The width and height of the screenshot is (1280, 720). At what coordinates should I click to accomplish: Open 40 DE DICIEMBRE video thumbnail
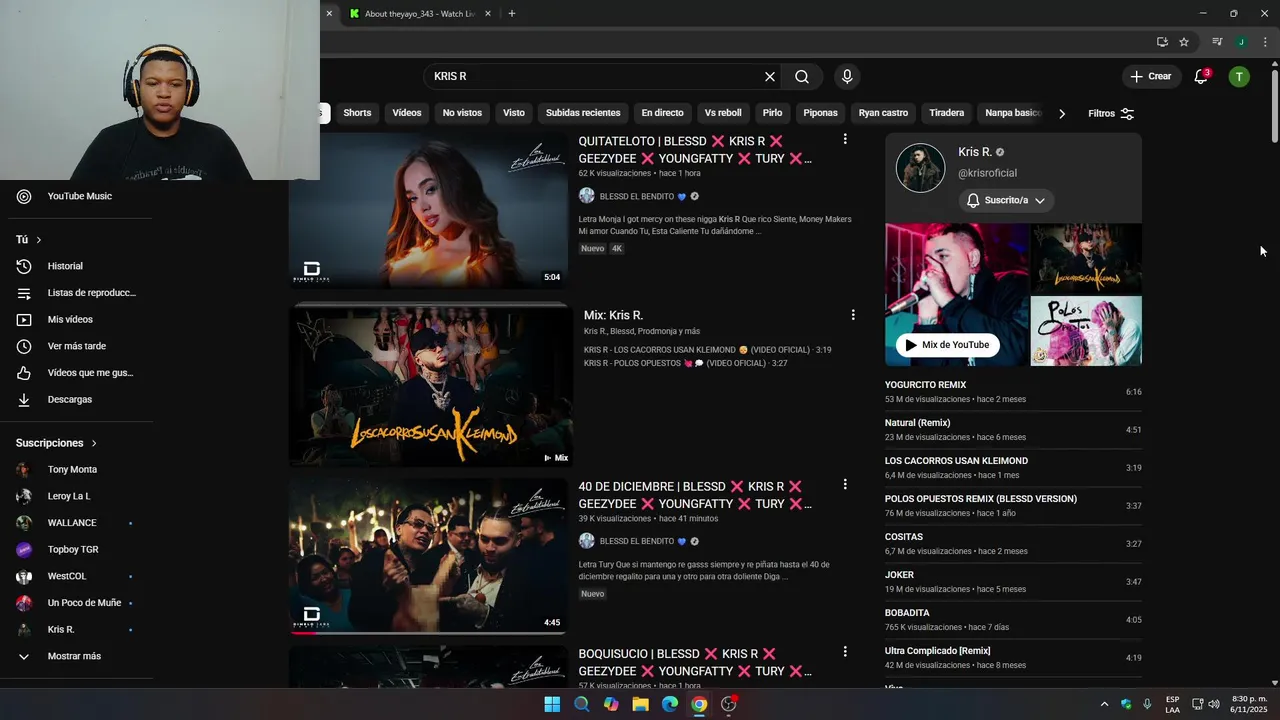point(428,556)
